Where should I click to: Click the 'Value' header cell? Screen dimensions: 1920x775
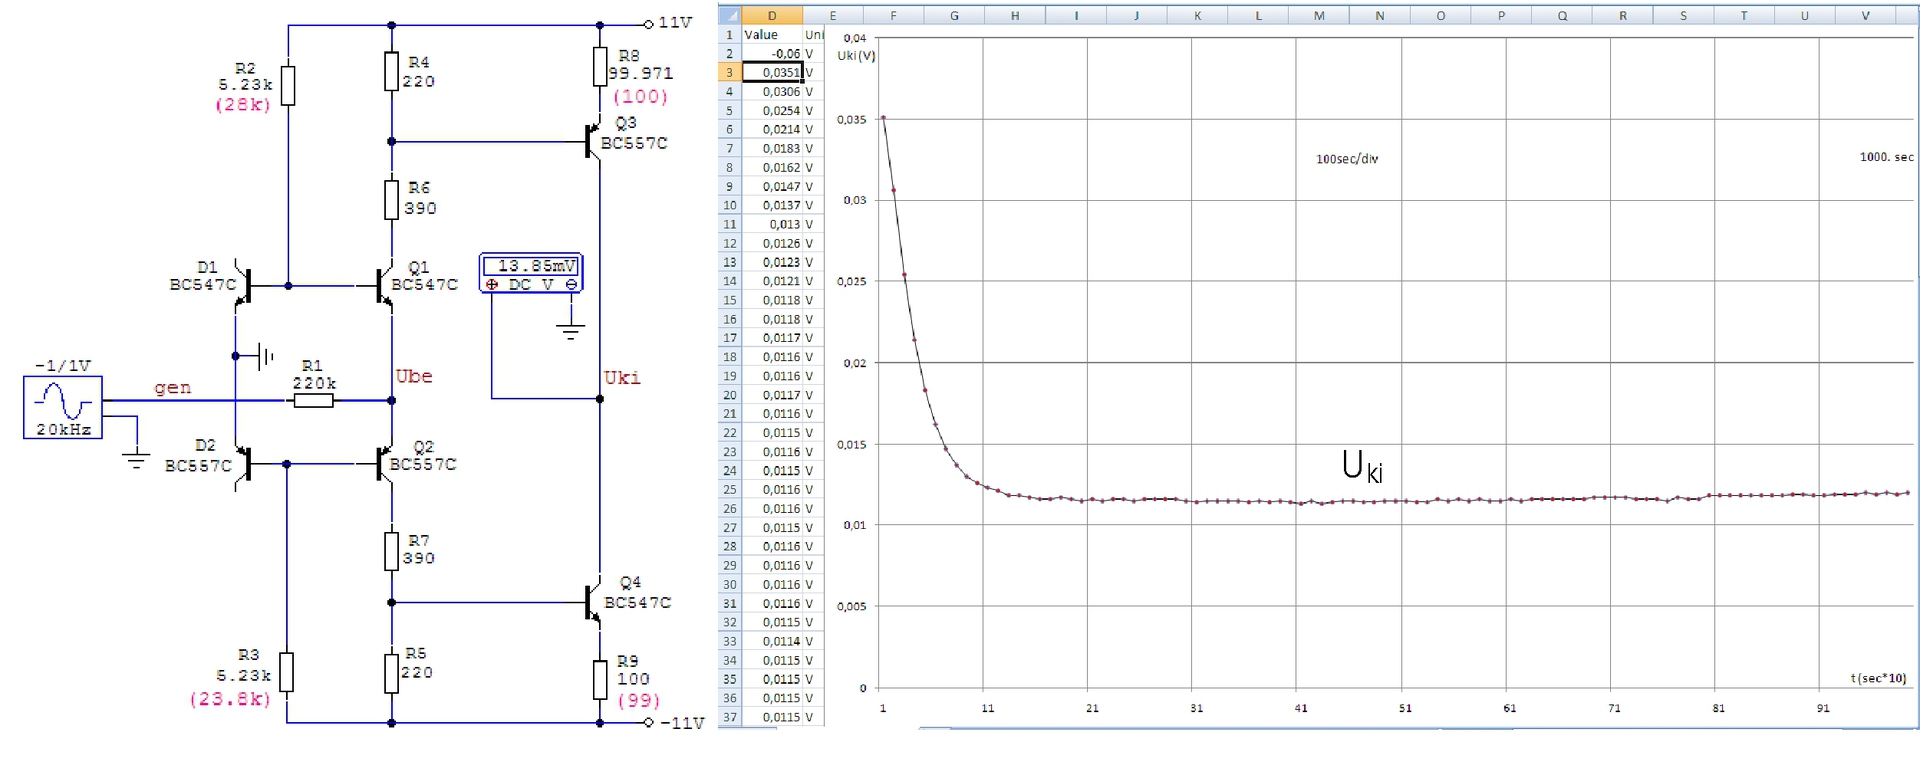click(772, 34)
